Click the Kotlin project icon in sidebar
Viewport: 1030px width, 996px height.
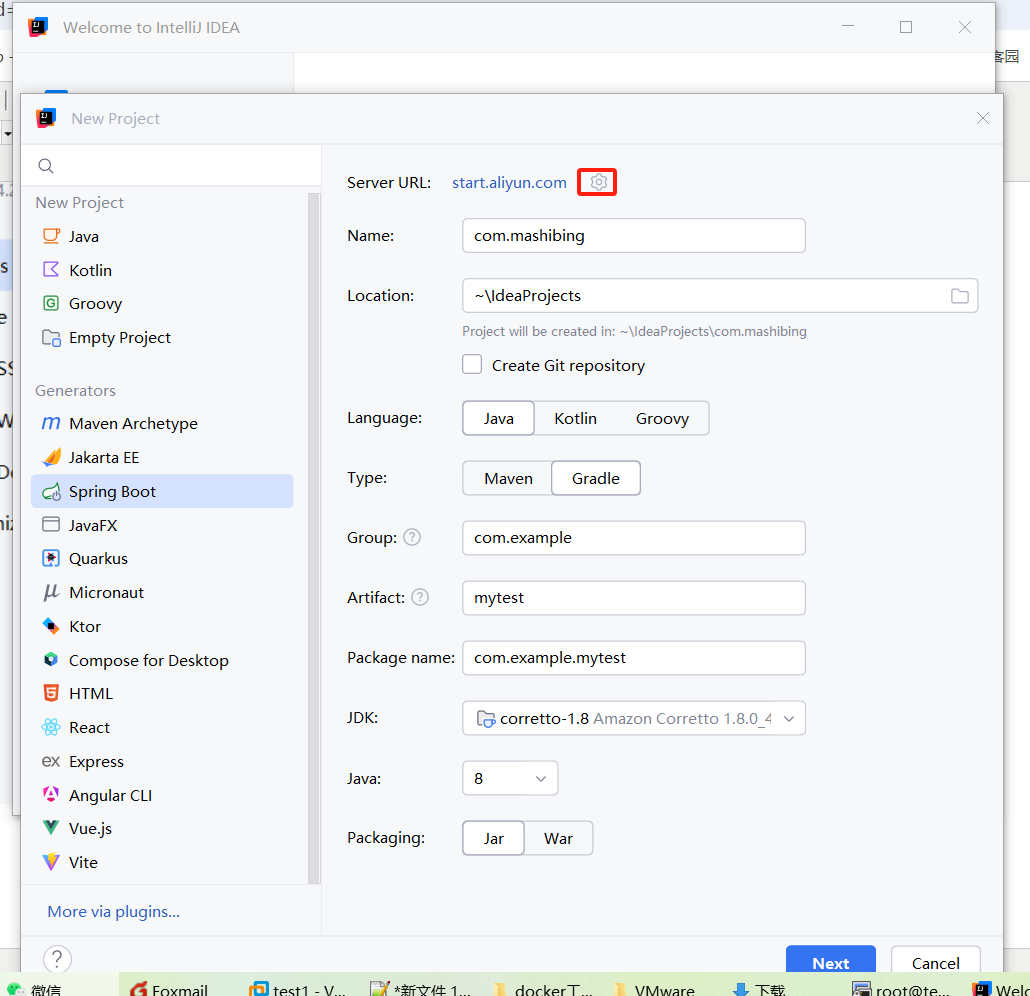(51, 269)
